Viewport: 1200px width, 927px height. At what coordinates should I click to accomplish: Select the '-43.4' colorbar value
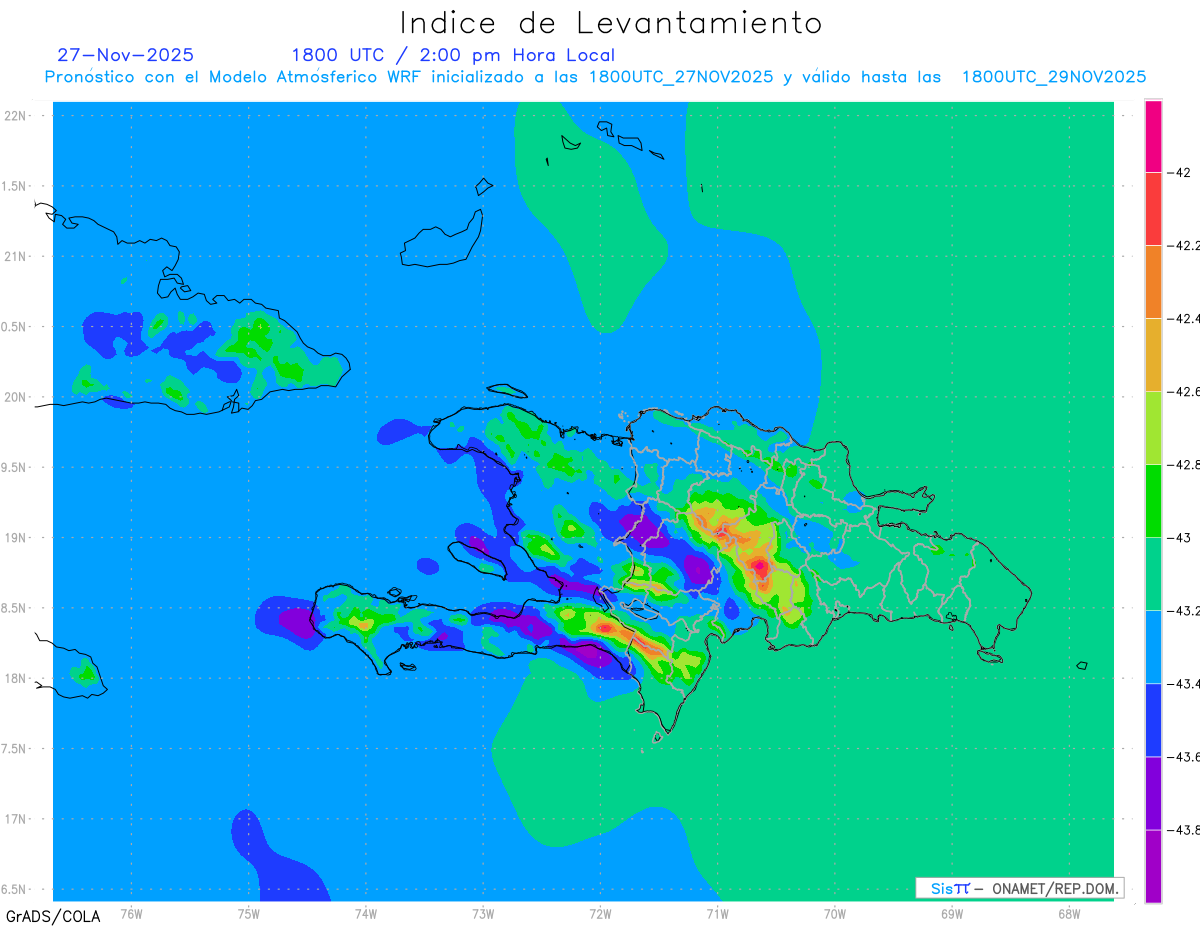coord(1185,683)
